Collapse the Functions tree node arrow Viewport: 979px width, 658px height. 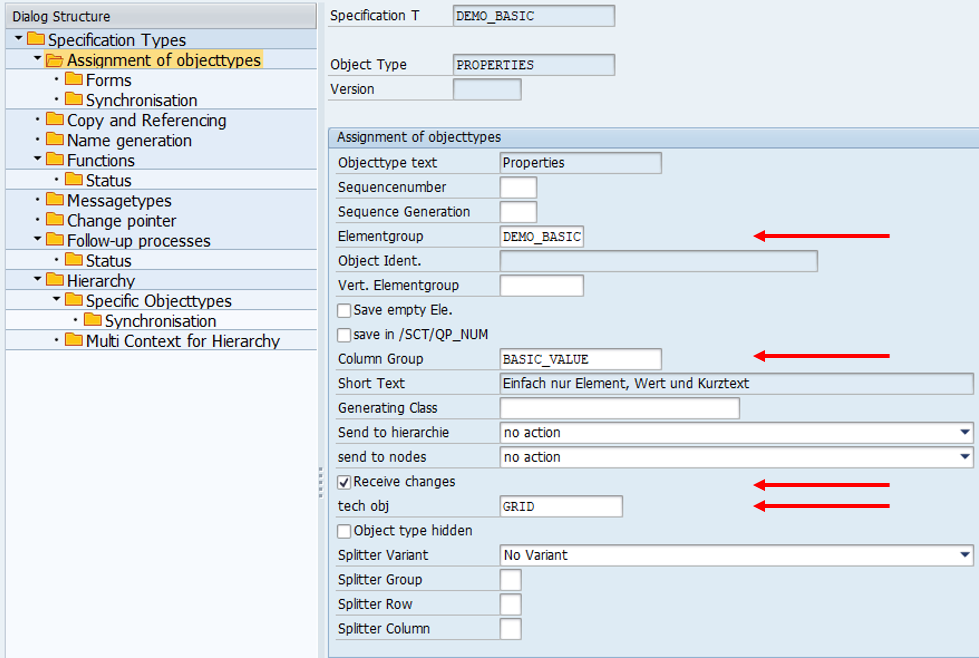[x=37, y=160]
